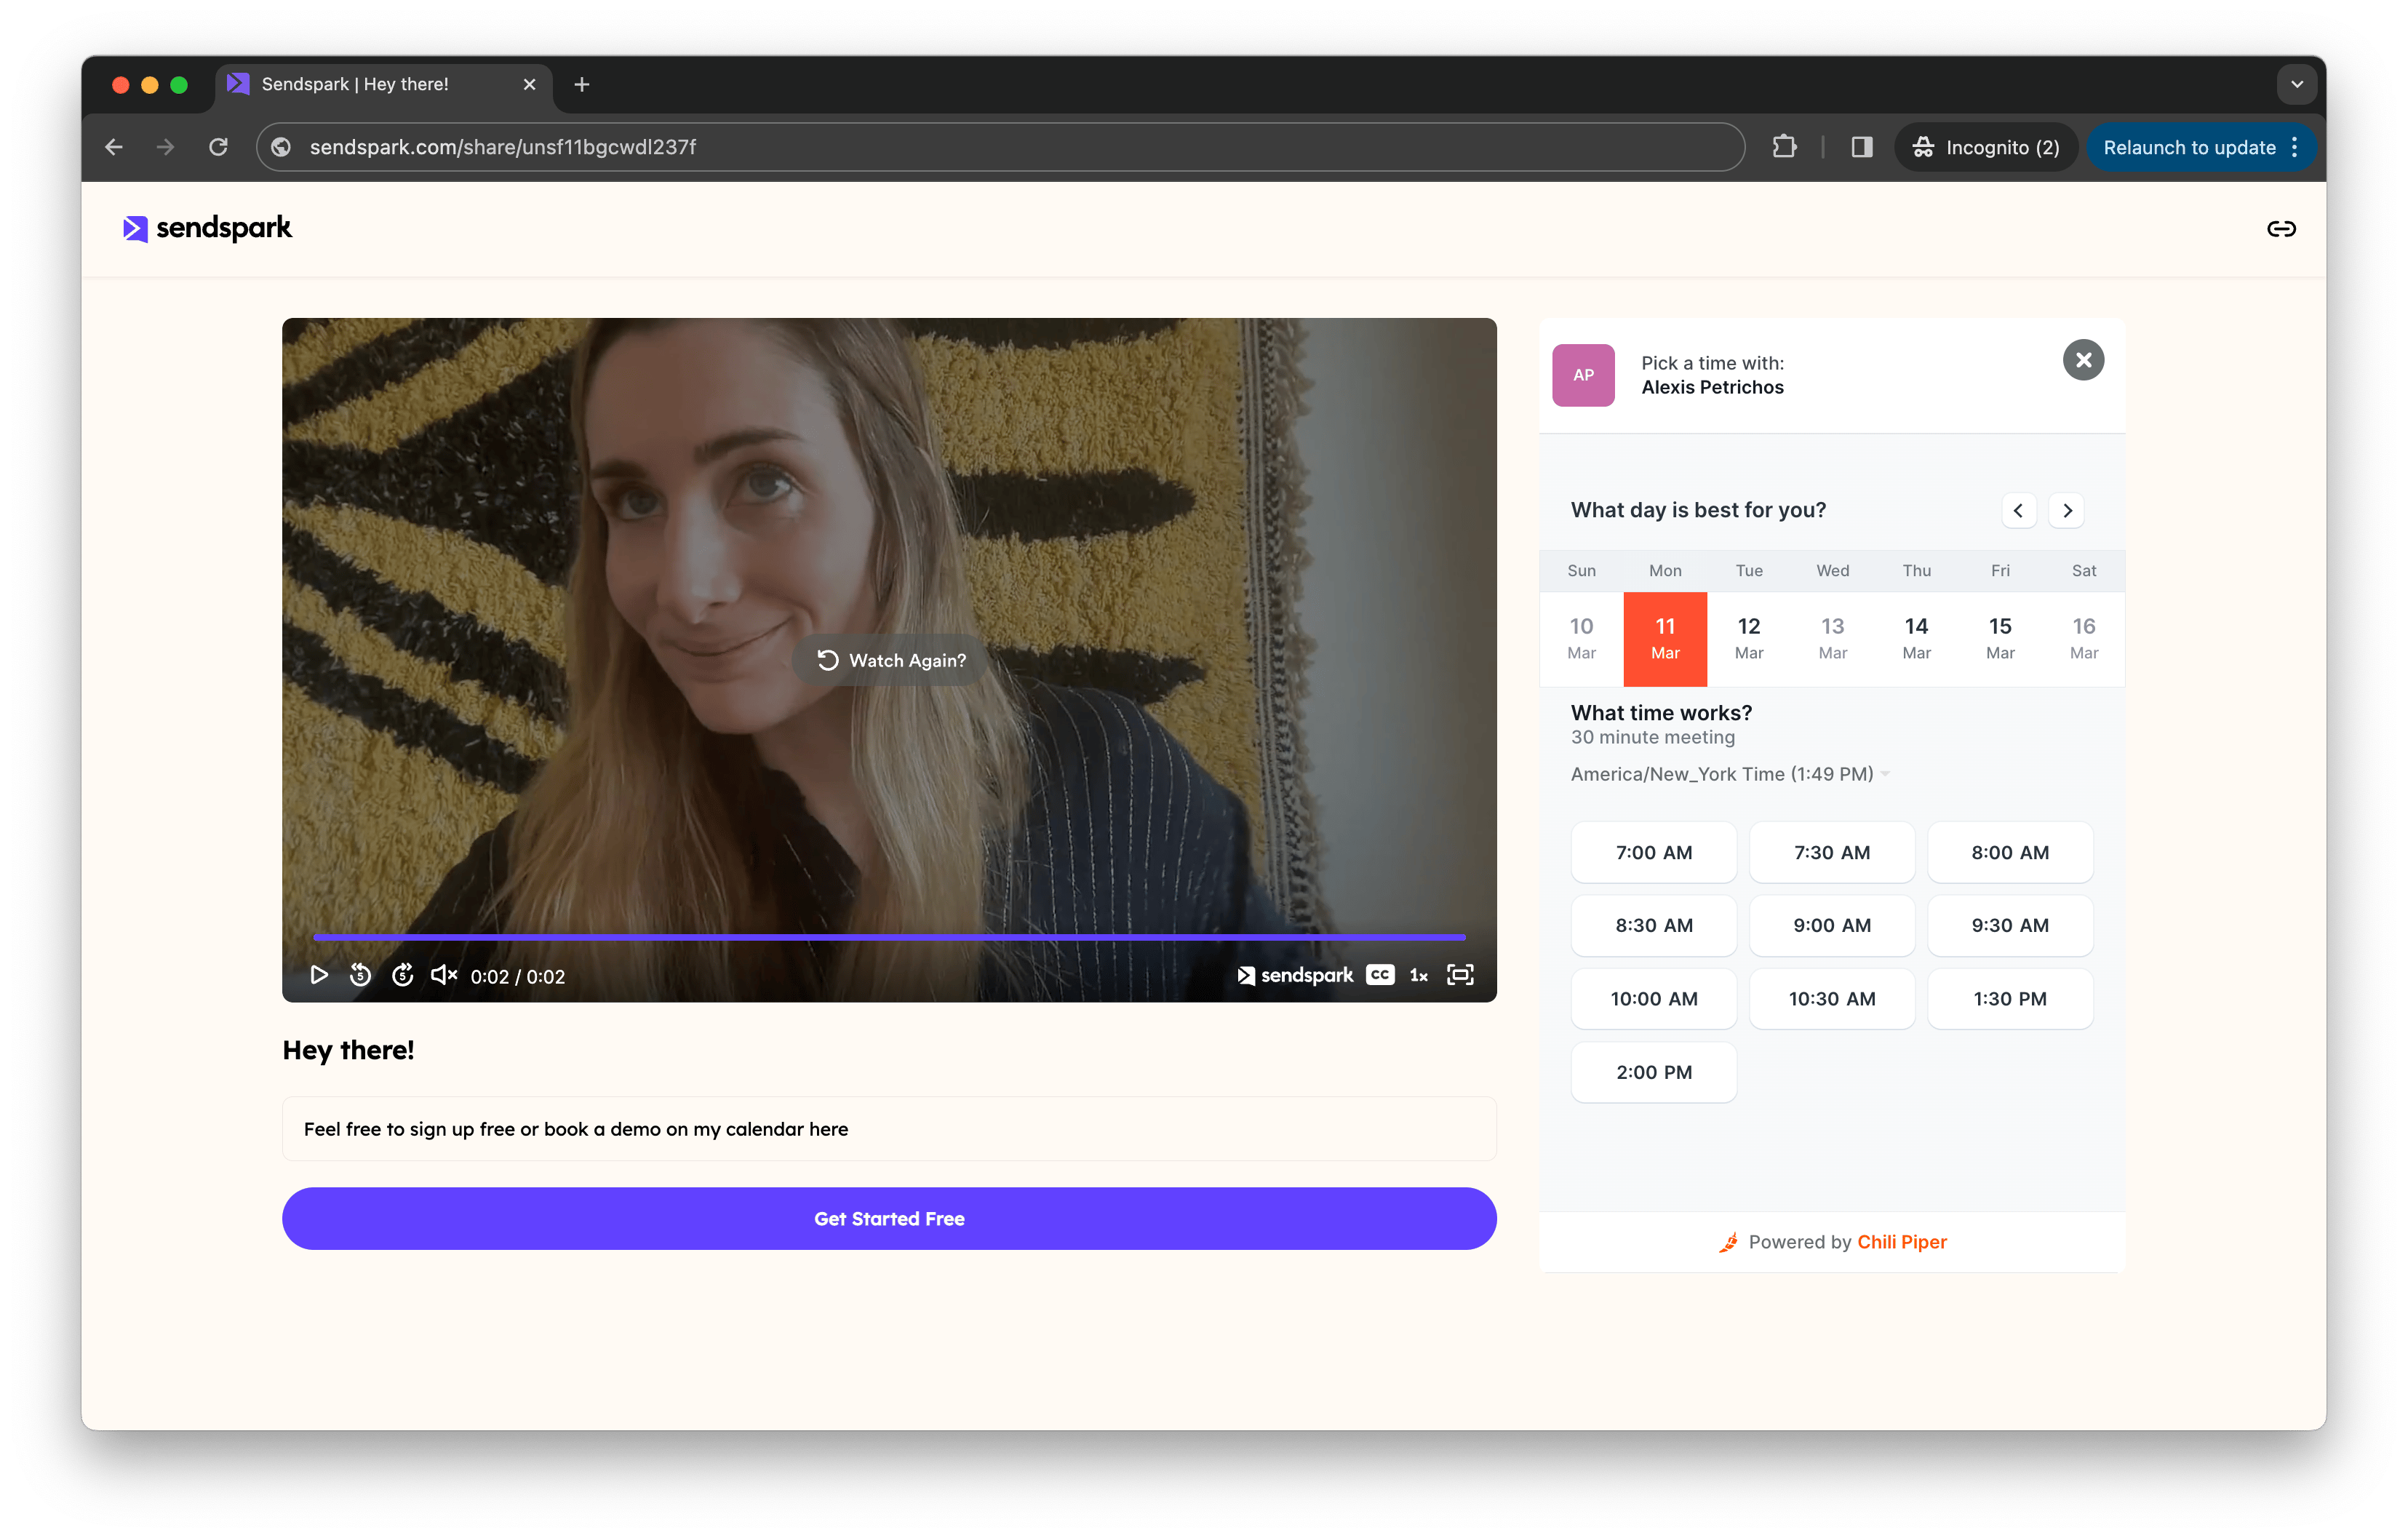Image resolution: width=2408 pixels, height=1538 pixels.
Task: Click the AP avatar badge
Action: pyautogui.click(x=1583, y=375)
